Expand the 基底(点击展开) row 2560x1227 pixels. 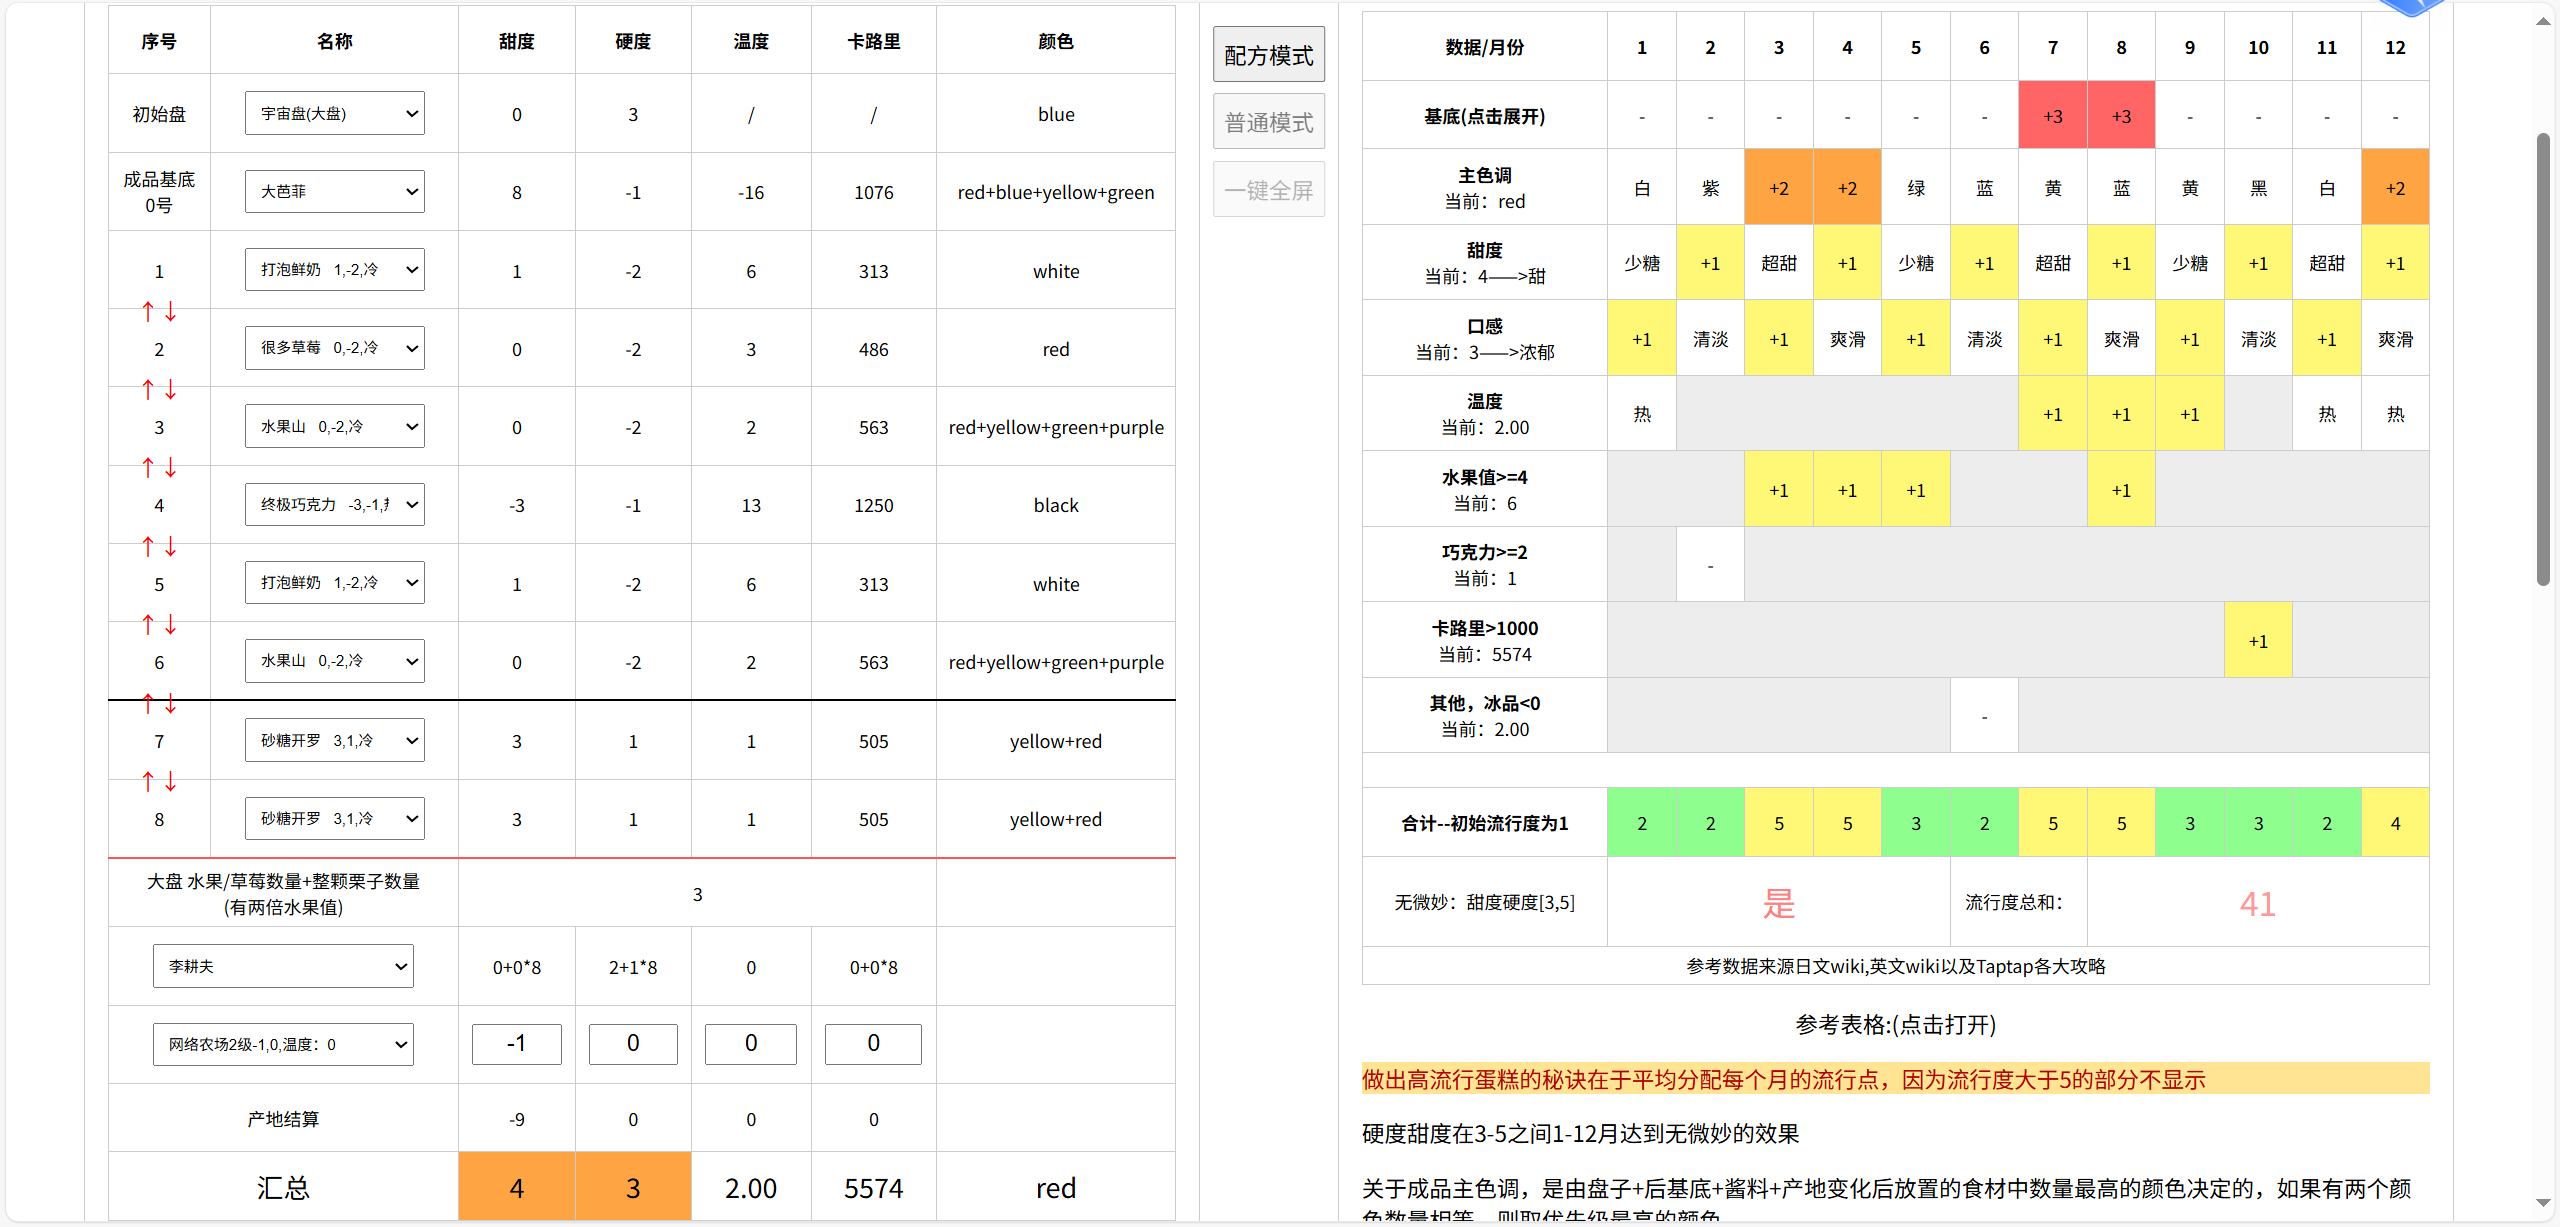pos(1485,116)
